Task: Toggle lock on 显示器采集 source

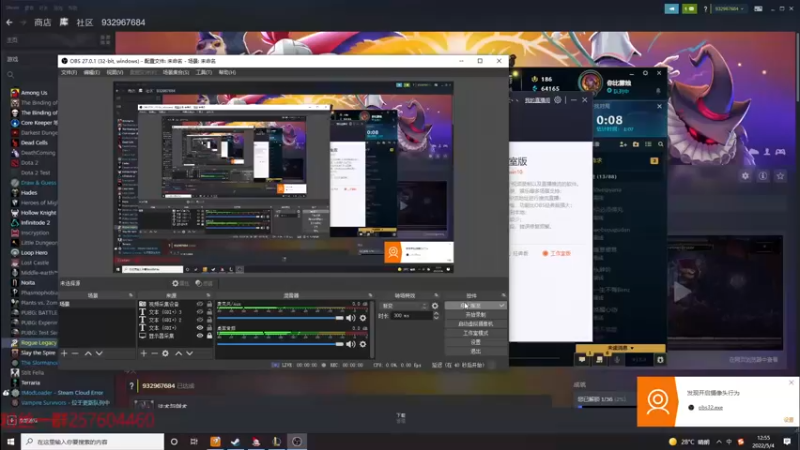Action: (209, 336)
